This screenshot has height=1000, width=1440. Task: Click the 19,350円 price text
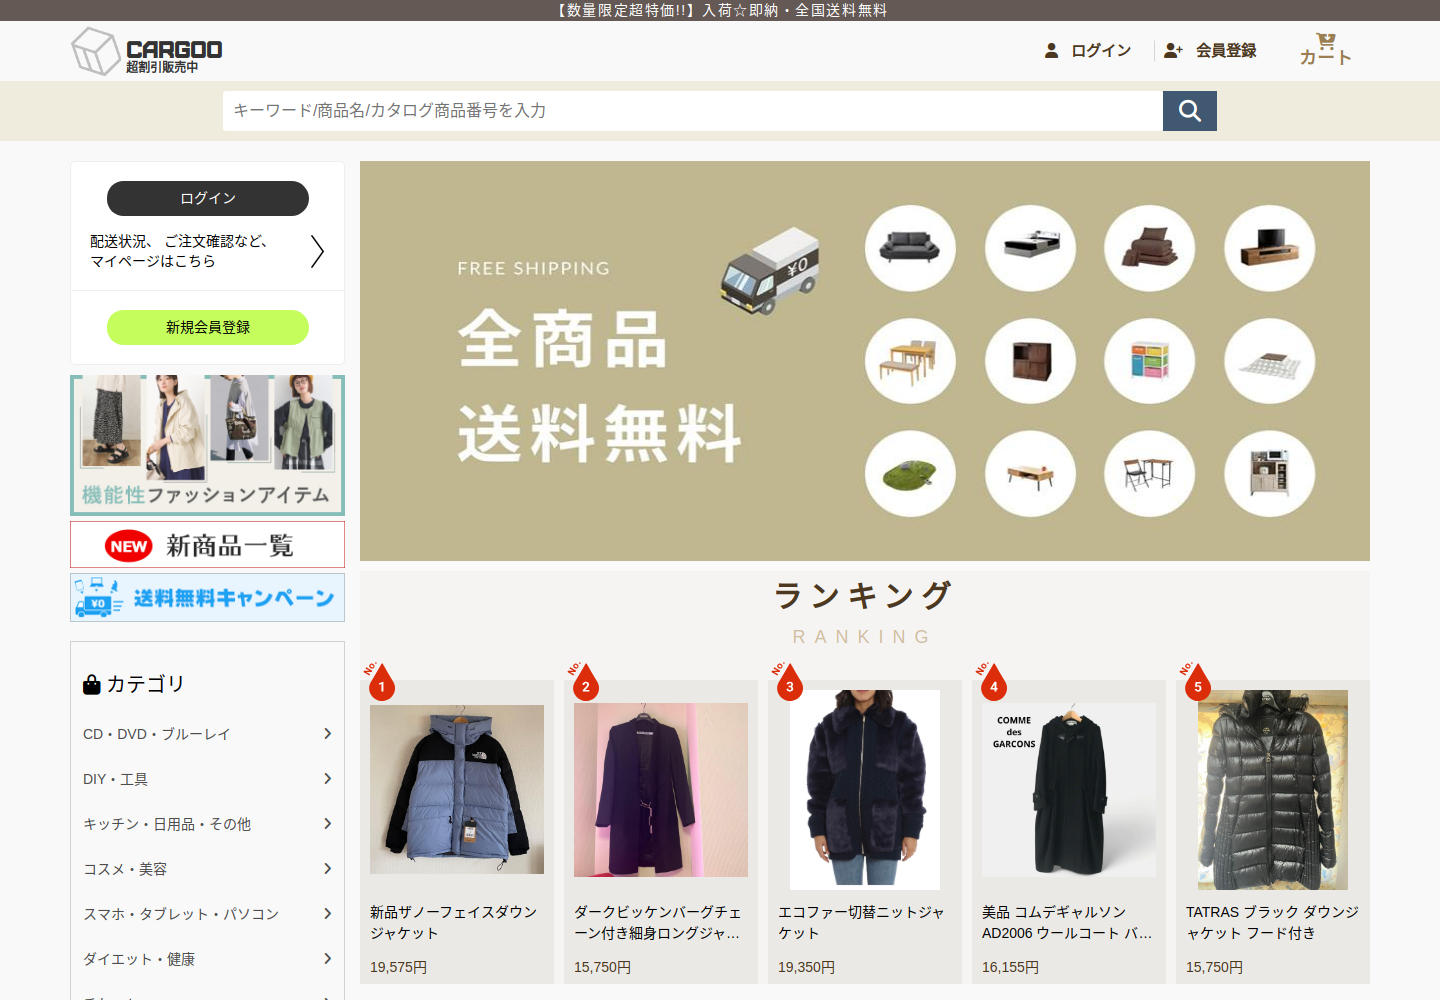pyautogui.click(x=807, y=967)
